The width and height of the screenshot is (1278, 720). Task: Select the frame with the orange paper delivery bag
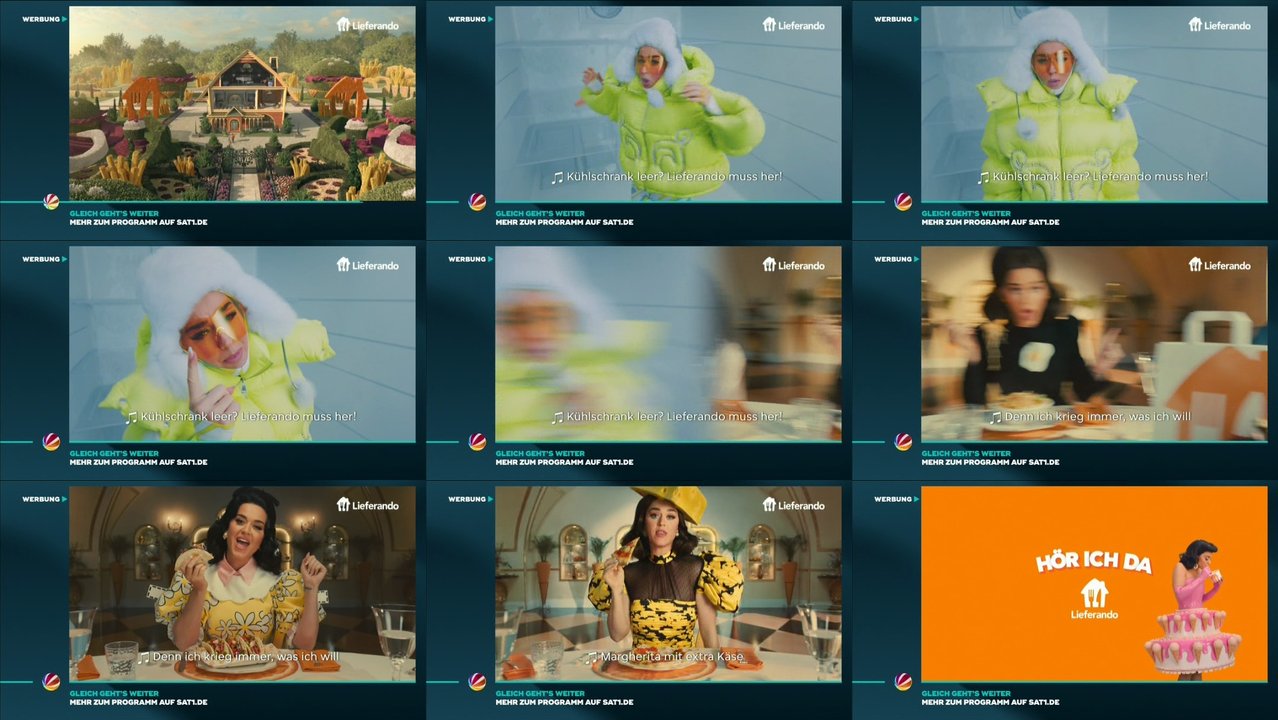(x=1094, y=344)
